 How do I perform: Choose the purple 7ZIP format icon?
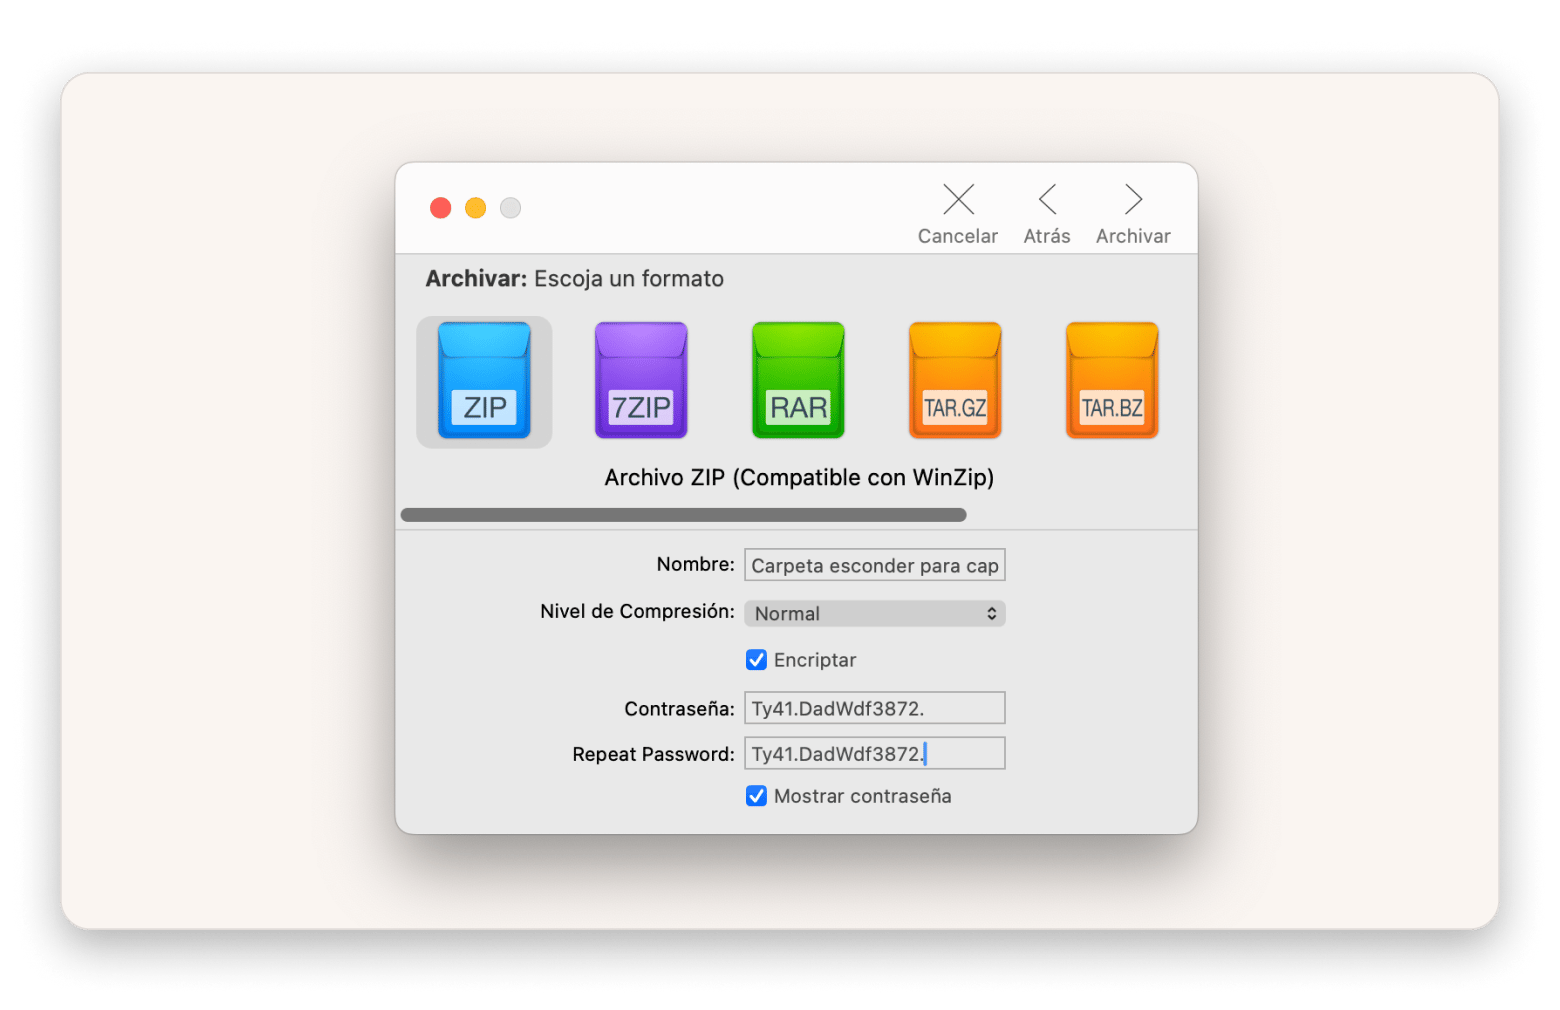click(641, 381)
